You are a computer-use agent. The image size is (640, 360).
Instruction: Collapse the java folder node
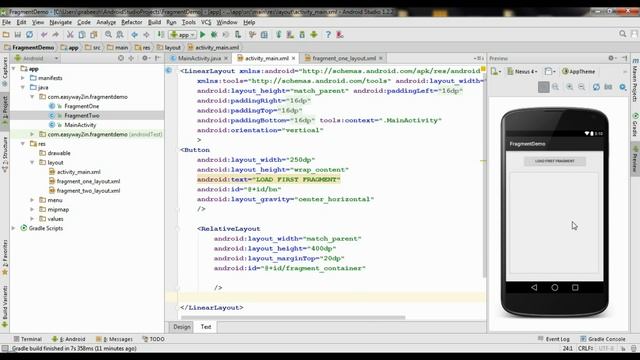[x=23, y=87]
